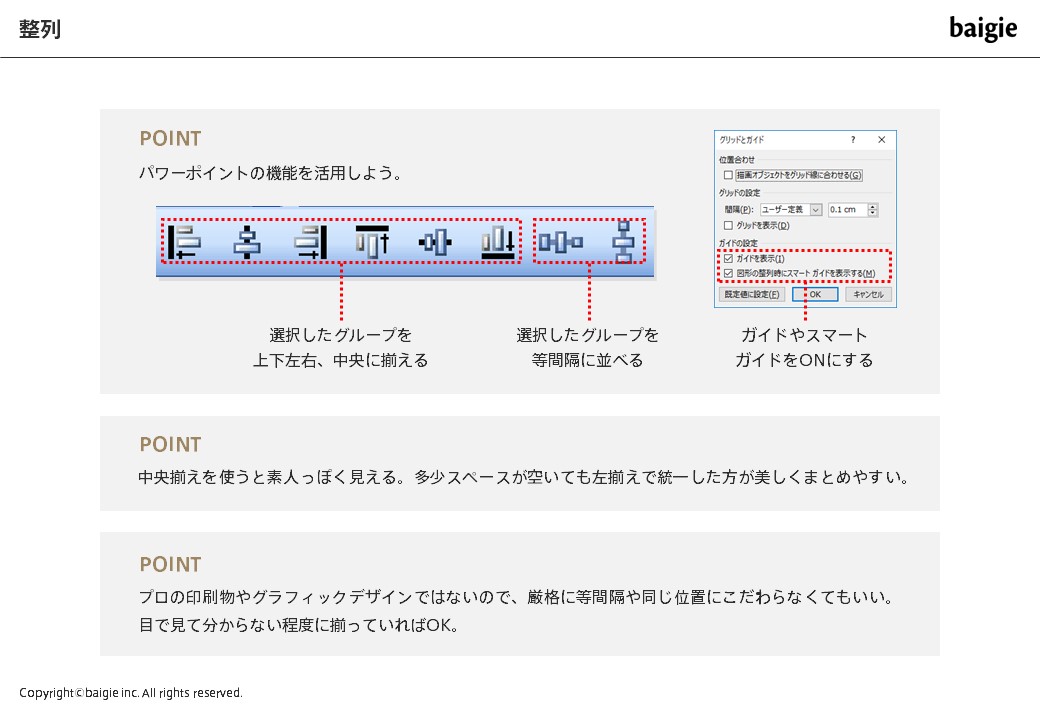Select the Align Right icon

[310, 242]
